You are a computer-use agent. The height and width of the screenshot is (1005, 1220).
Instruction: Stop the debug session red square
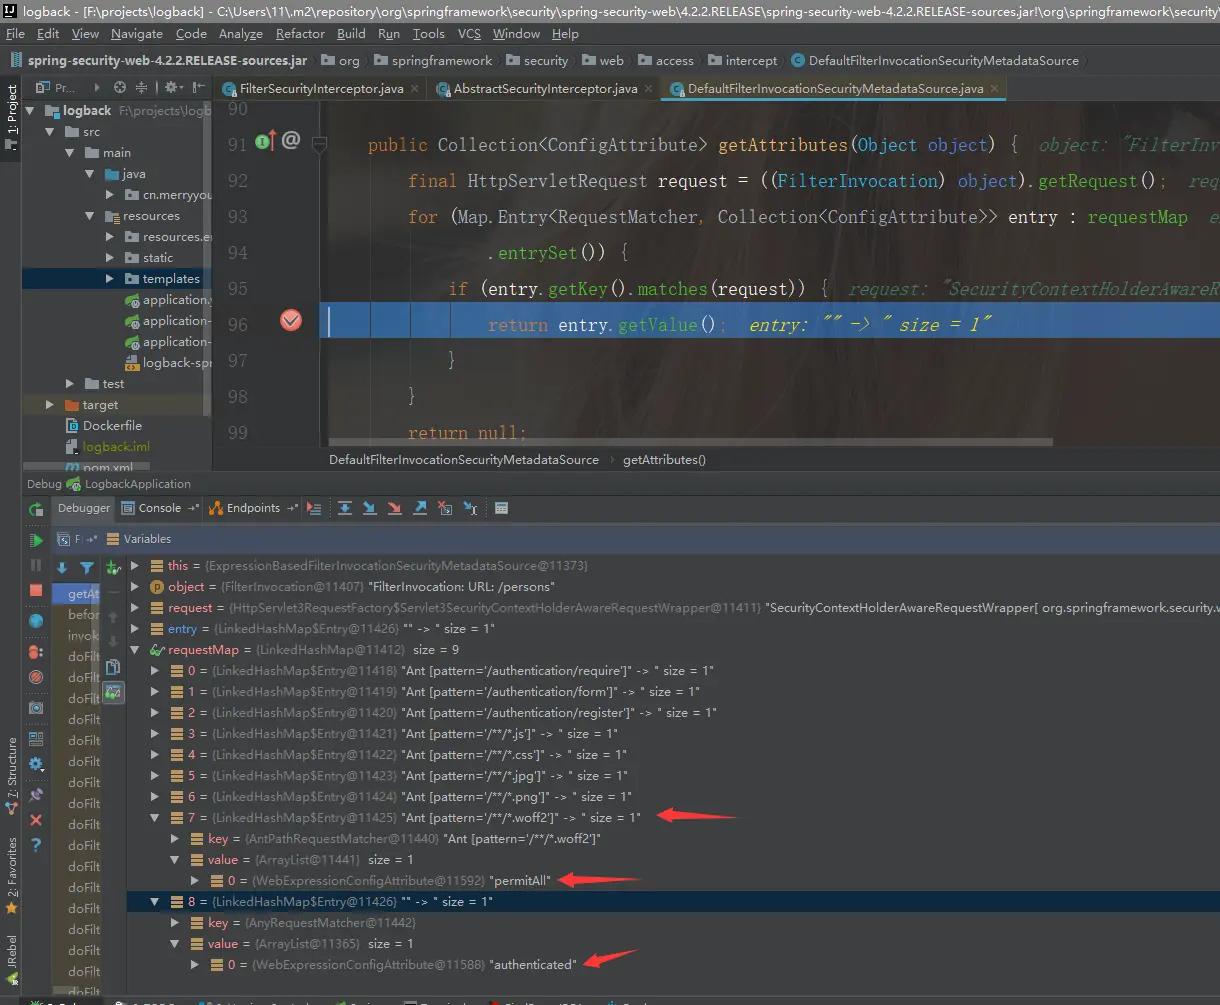pyautogui.click(x=36, y=590)
